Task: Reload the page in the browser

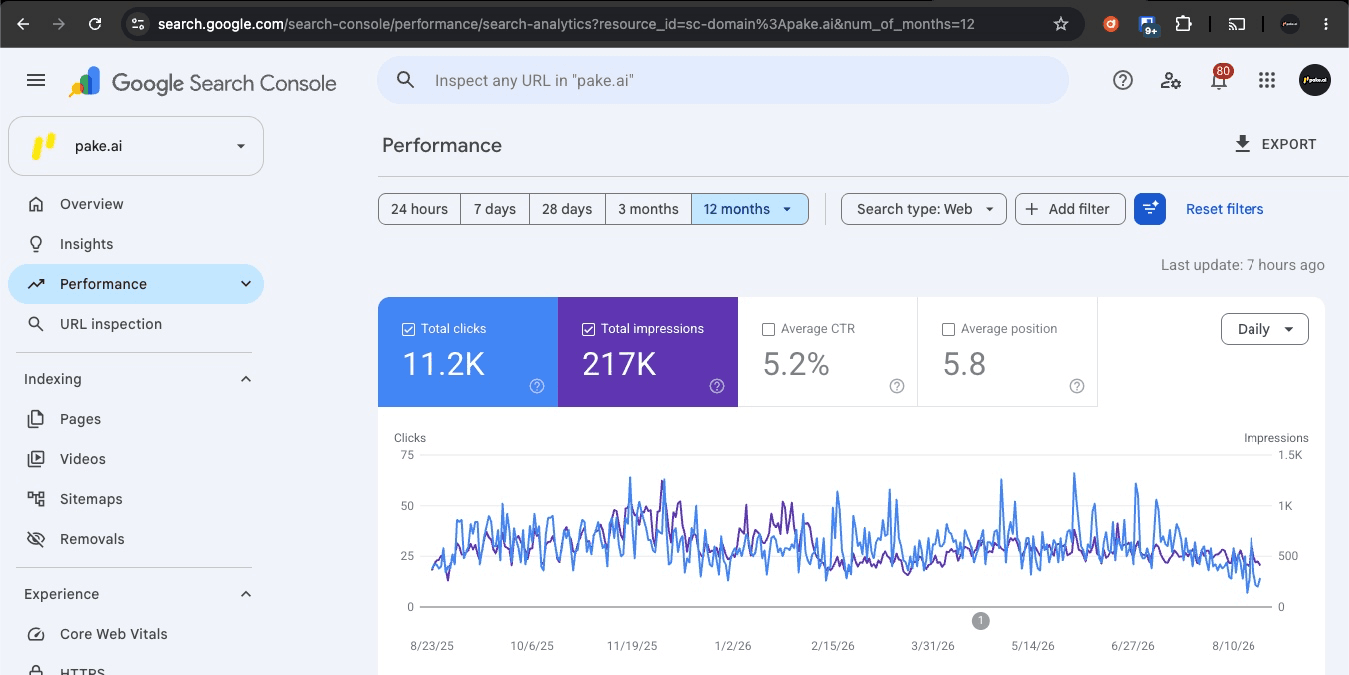Action: pyautogui.click(x=95, y=24)
